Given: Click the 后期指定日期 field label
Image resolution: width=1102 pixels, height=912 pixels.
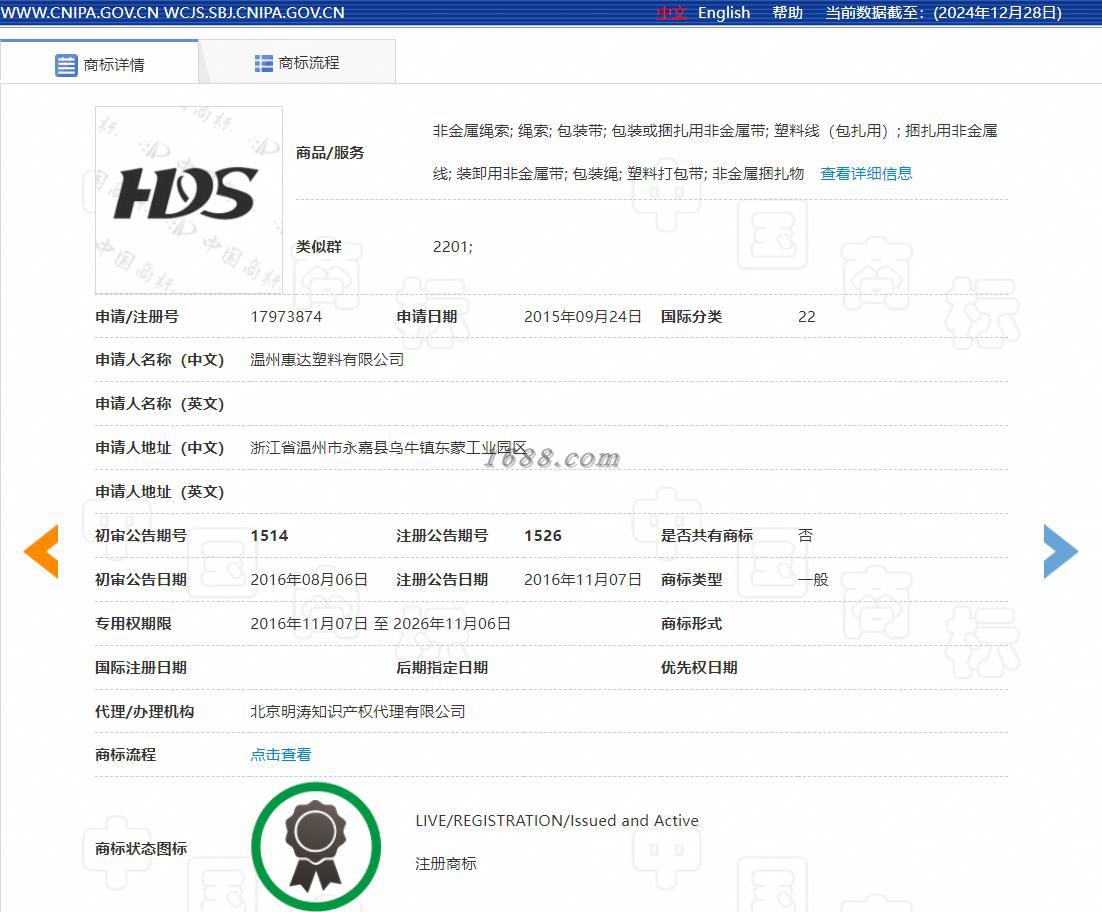Looking at the screenshot, I should (441, 667).
